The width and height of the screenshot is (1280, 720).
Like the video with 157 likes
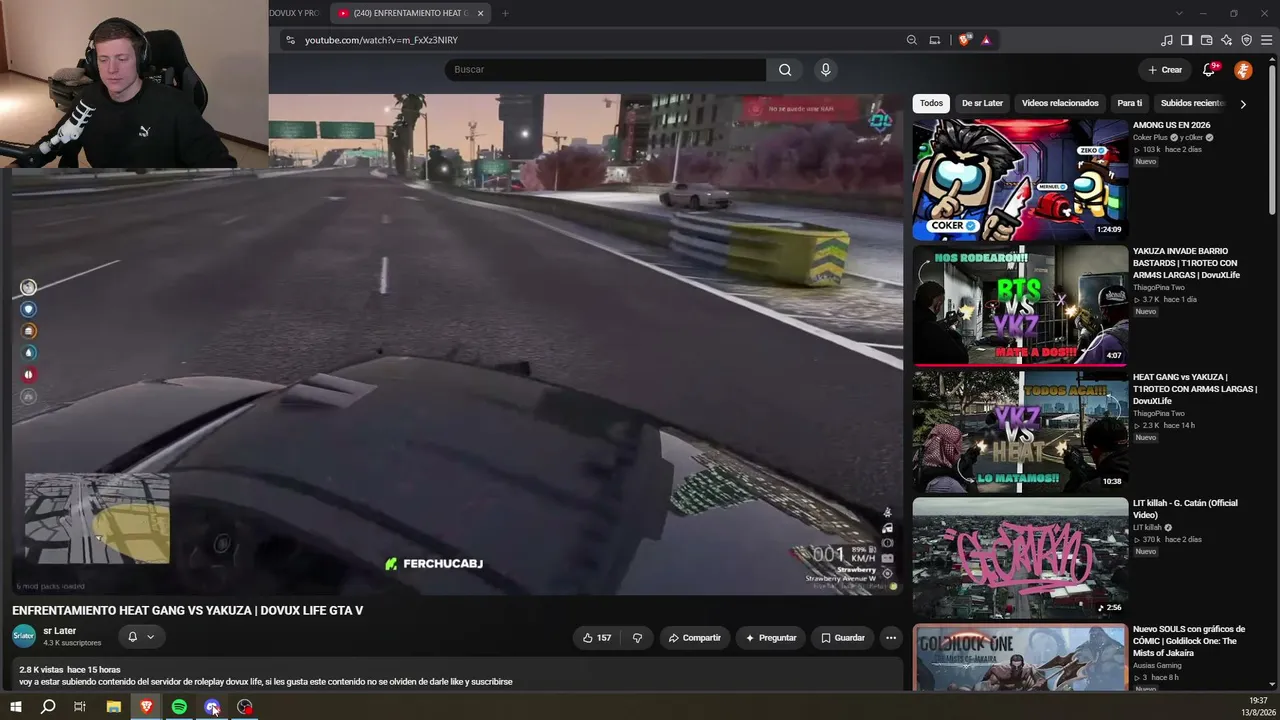pos(597,638)
